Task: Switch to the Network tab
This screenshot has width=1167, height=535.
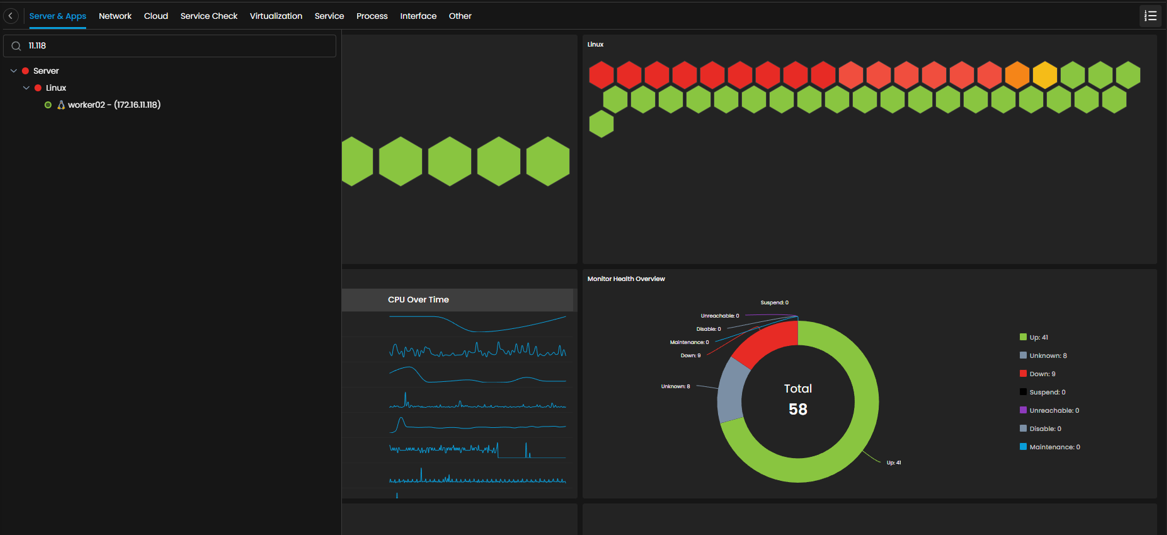Action: [115, 16]
